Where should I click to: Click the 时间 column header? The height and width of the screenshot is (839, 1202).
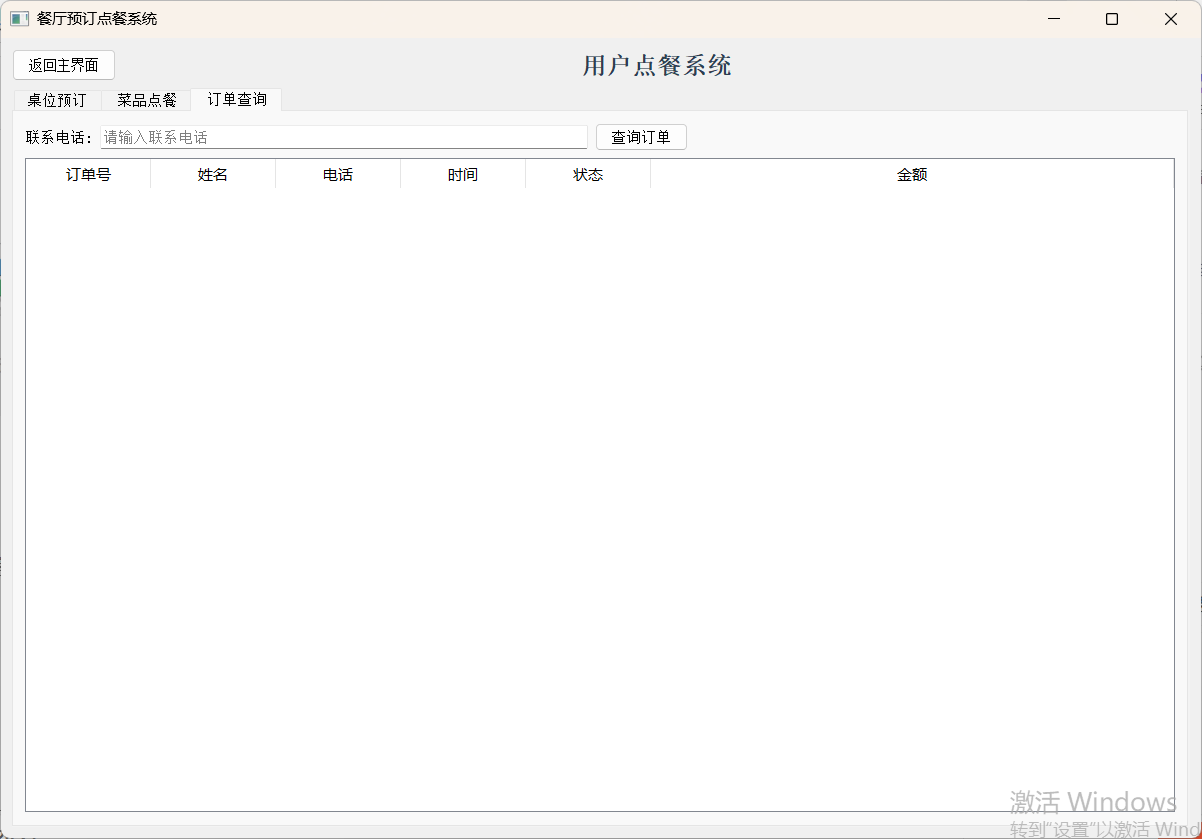(x=462, y=174)
